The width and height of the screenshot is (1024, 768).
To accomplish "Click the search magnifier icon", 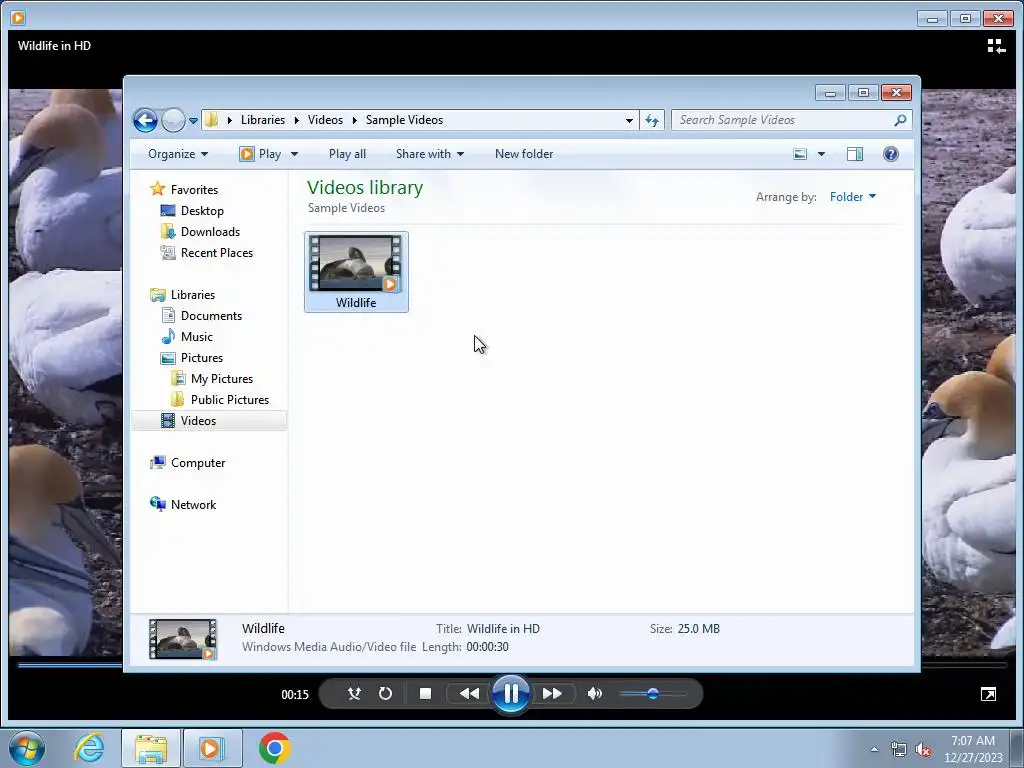I will [x=900, y=120].
